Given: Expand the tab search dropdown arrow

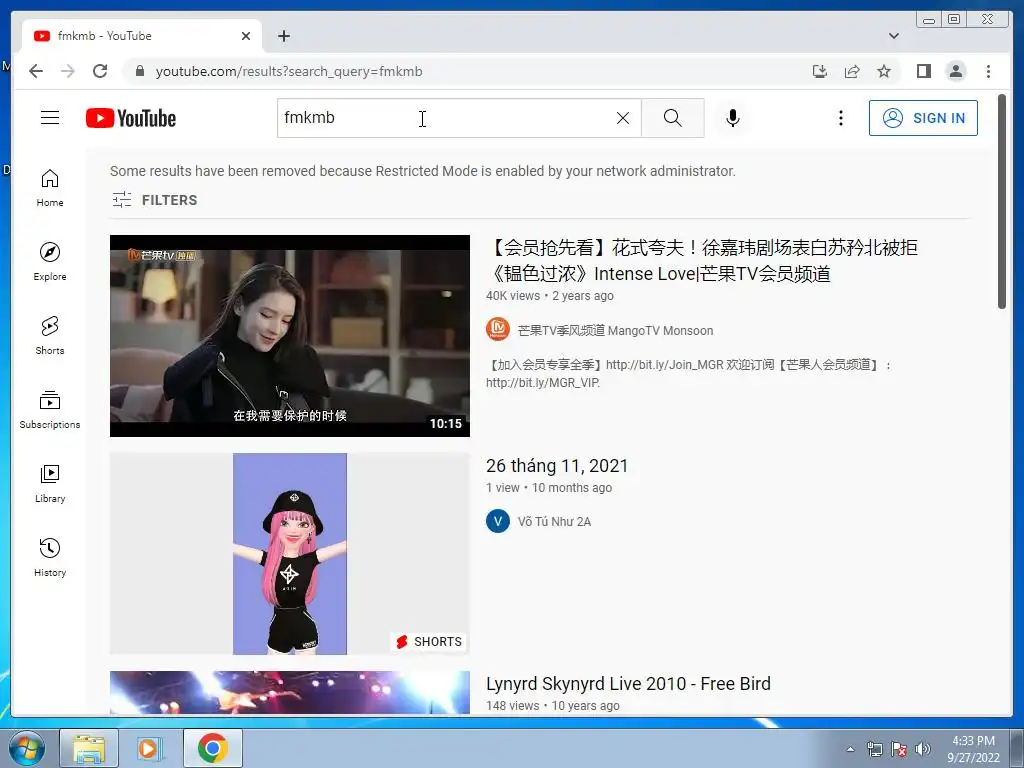Looking at the screenshot, I should point(893,36).
